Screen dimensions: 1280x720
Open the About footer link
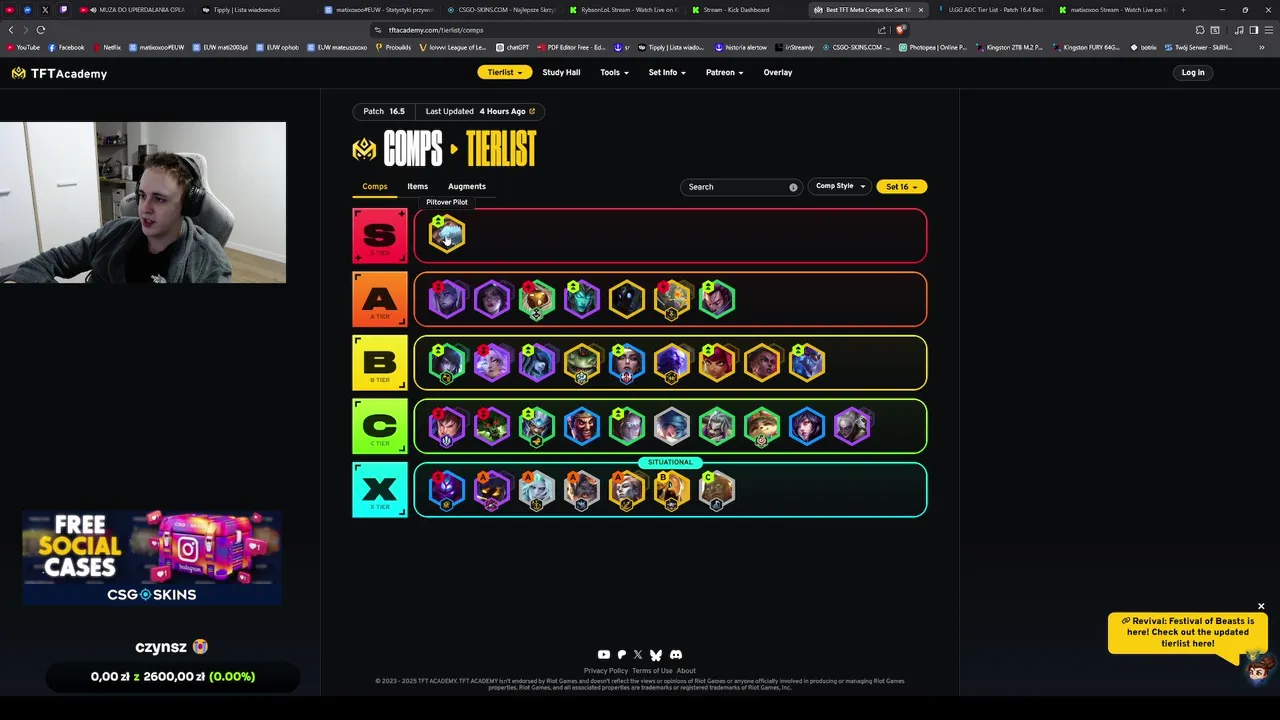point(686,671)
